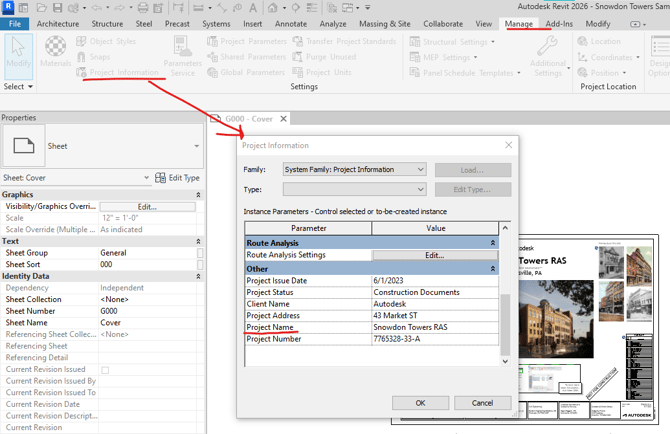Image resolution: width=670 pixels, height=434 pixels.
Task: Open Object Styles settings
Action: [x=106, y=41]
